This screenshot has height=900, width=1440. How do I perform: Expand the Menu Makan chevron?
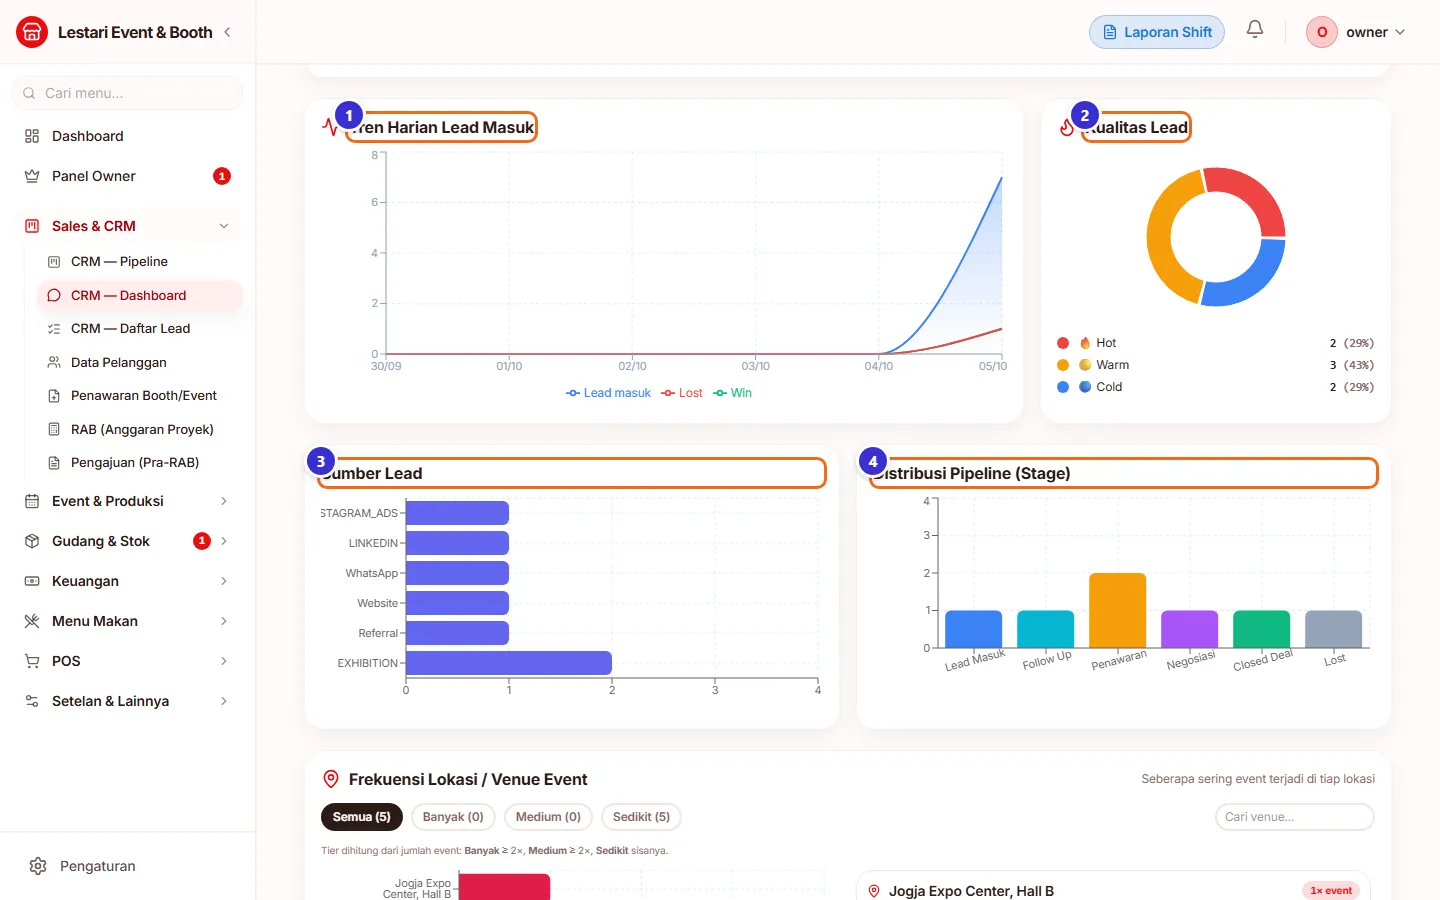(x=224, y=621)
